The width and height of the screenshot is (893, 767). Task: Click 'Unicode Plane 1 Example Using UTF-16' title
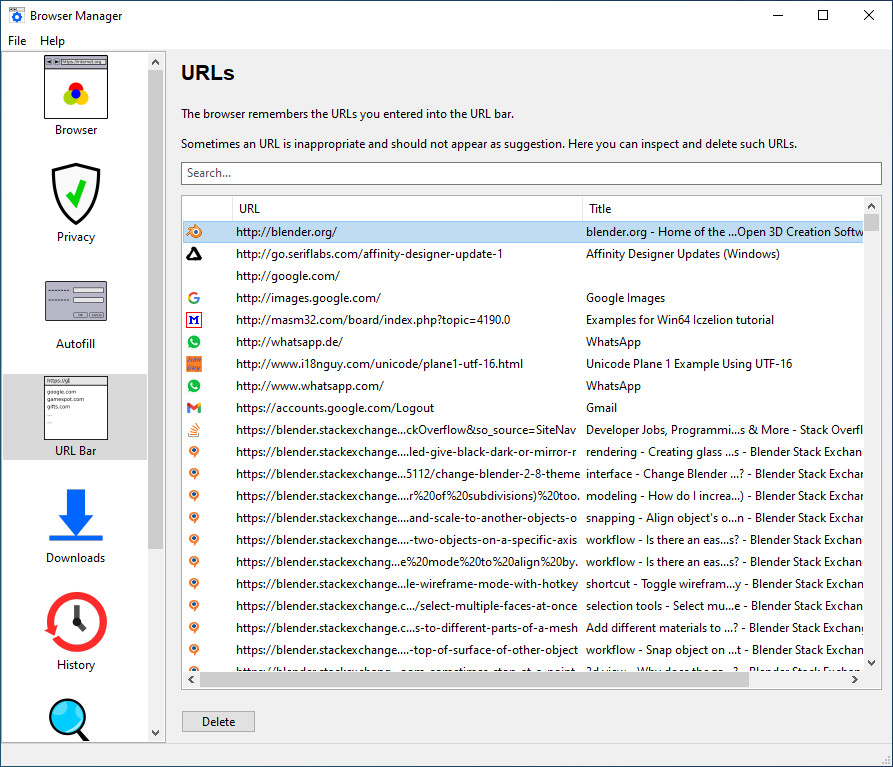click(x=689, y=364)
